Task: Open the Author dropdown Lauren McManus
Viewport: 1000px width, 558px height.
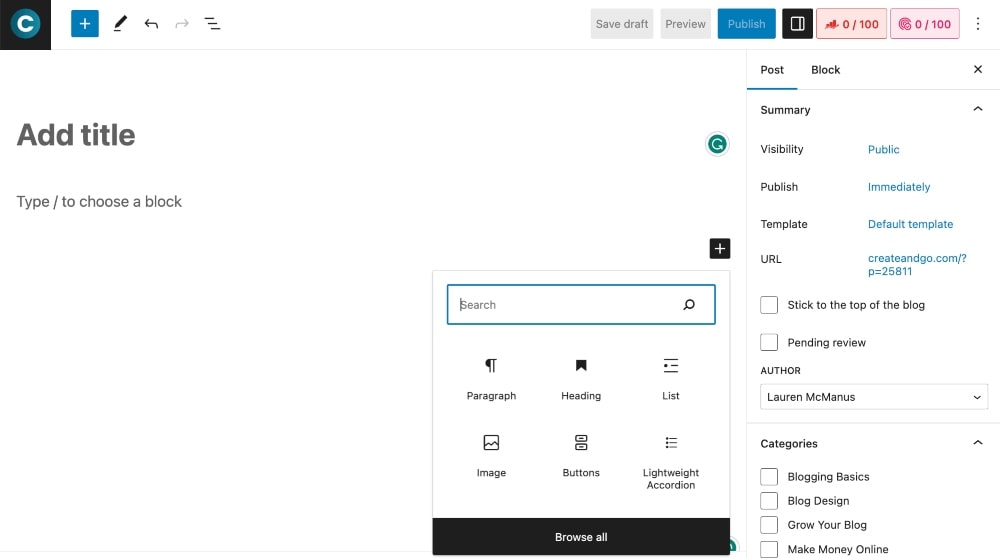Action: coord(874,397)
